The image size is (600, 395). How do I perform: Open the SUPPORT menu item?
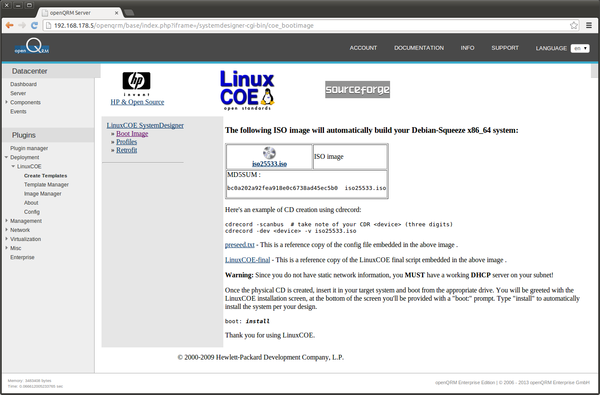coord(505,48)
